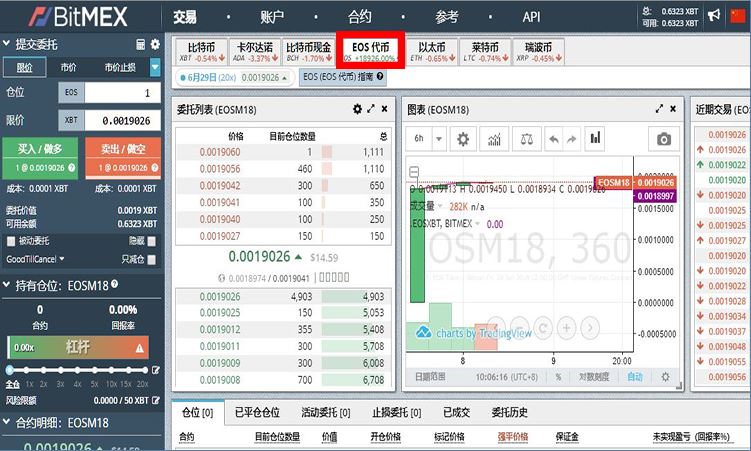This screenshot has width=751, height=451.
Task: Select the bar chart style icon
Action: [595, 139]
